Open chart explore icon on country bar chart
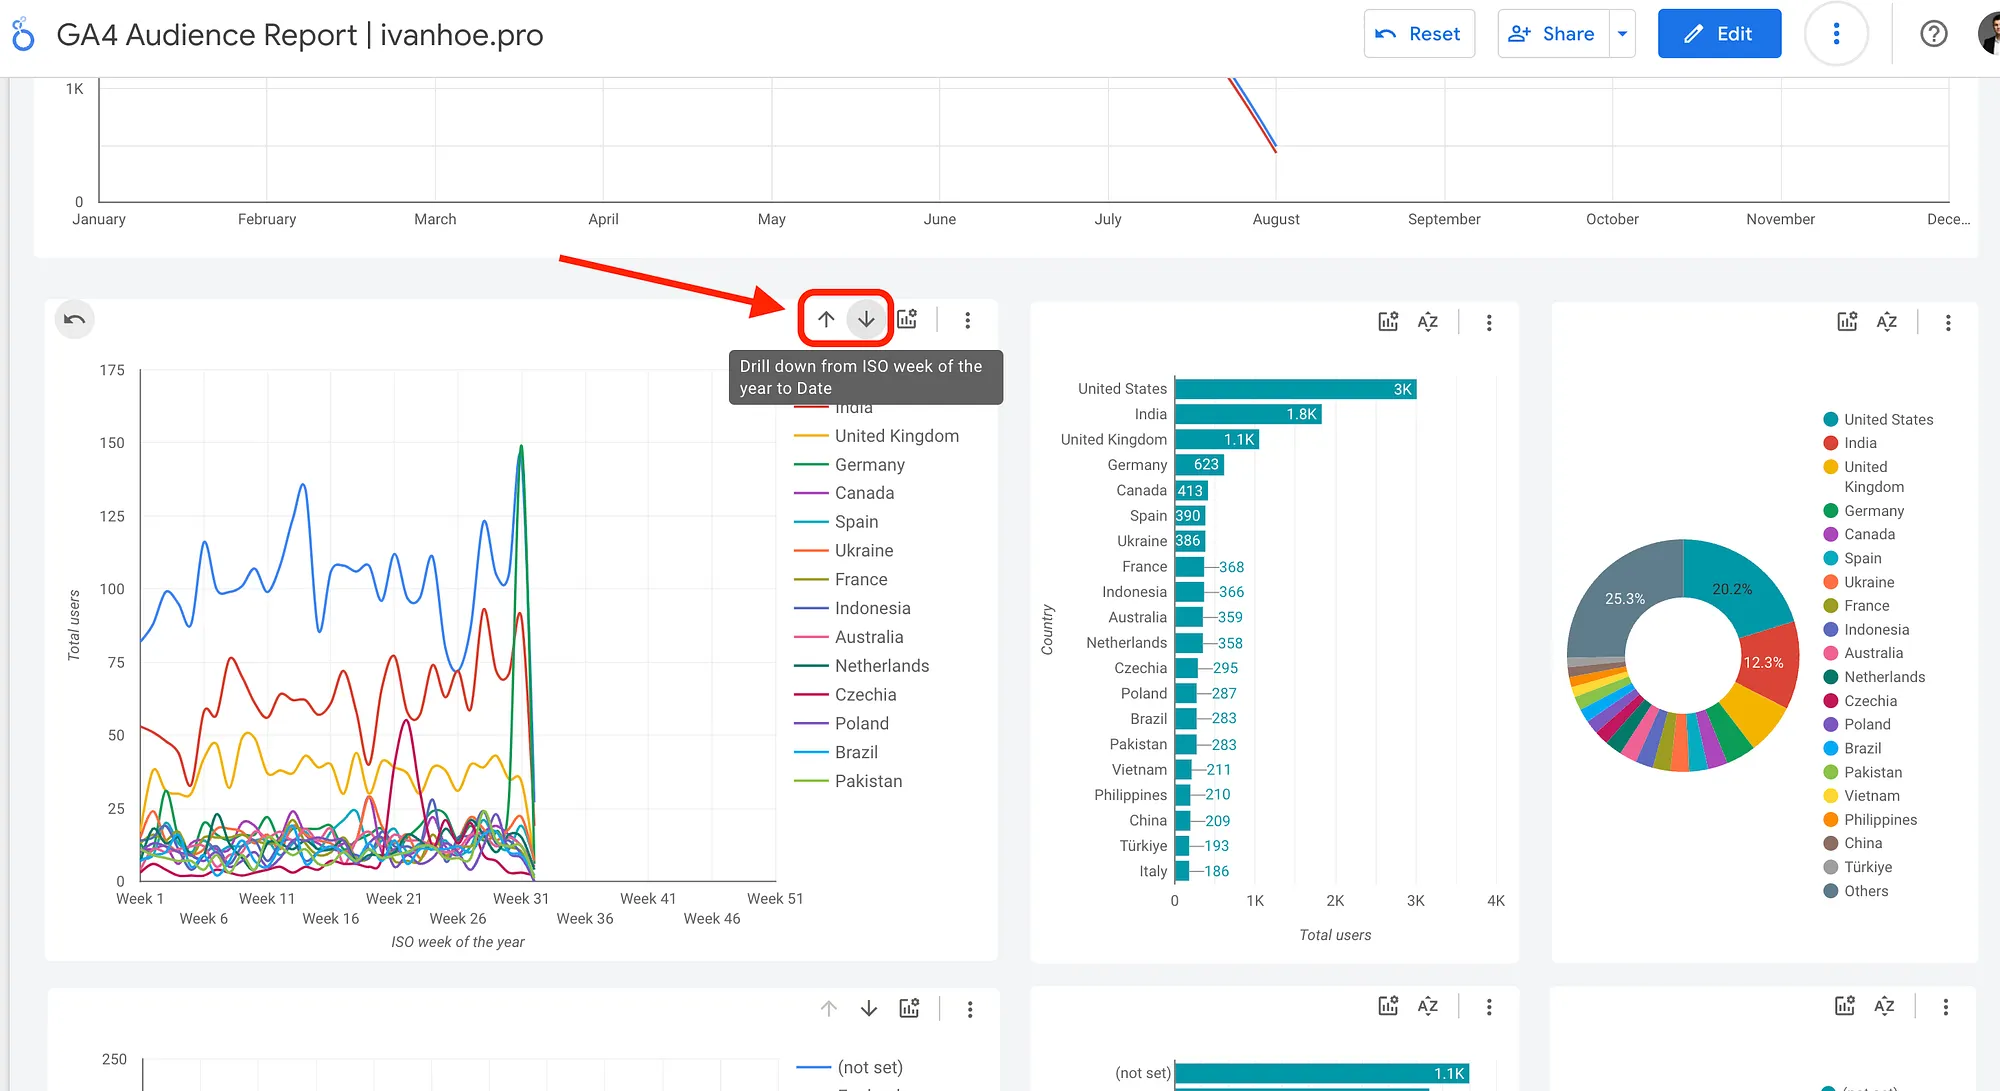The width and height of the screenshot is (2000, 1091). (x=1388, y=322)
